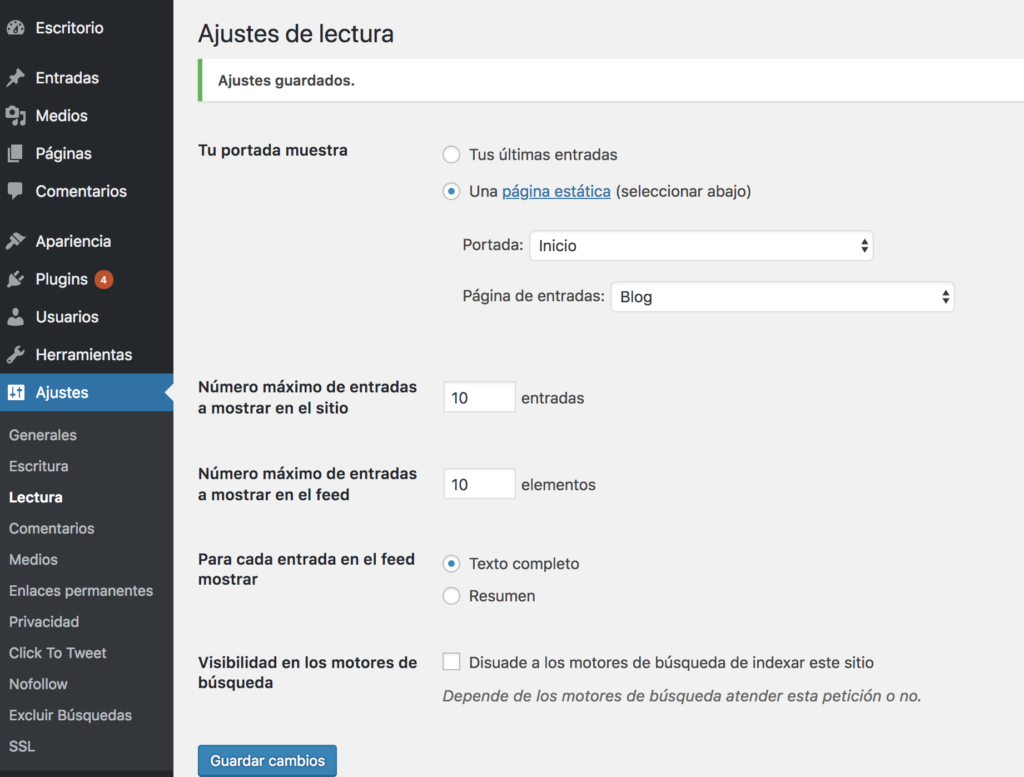1024x777 pixels.
Task: Open Excluir Búsquedas settings
Action: (71, 715)
